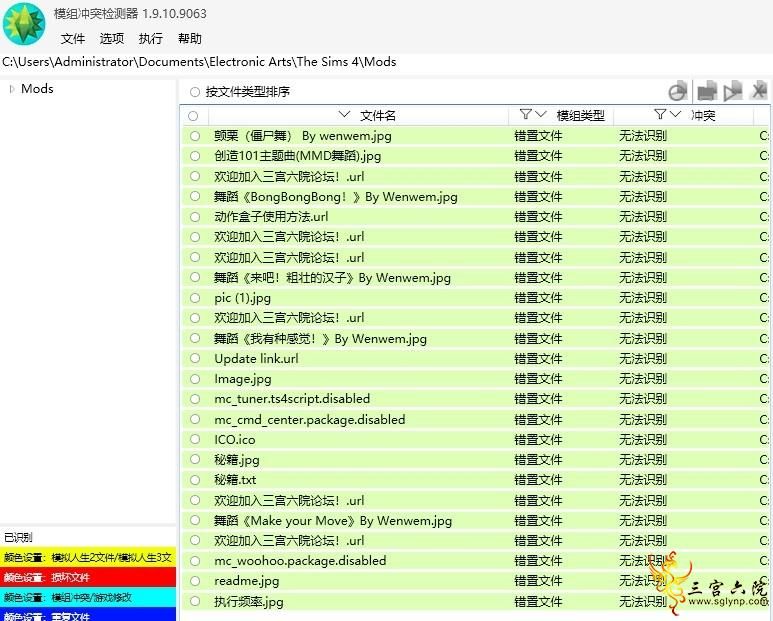
Task: Open the 模组类型 column dropdown chevron
Action: (541, 114)
